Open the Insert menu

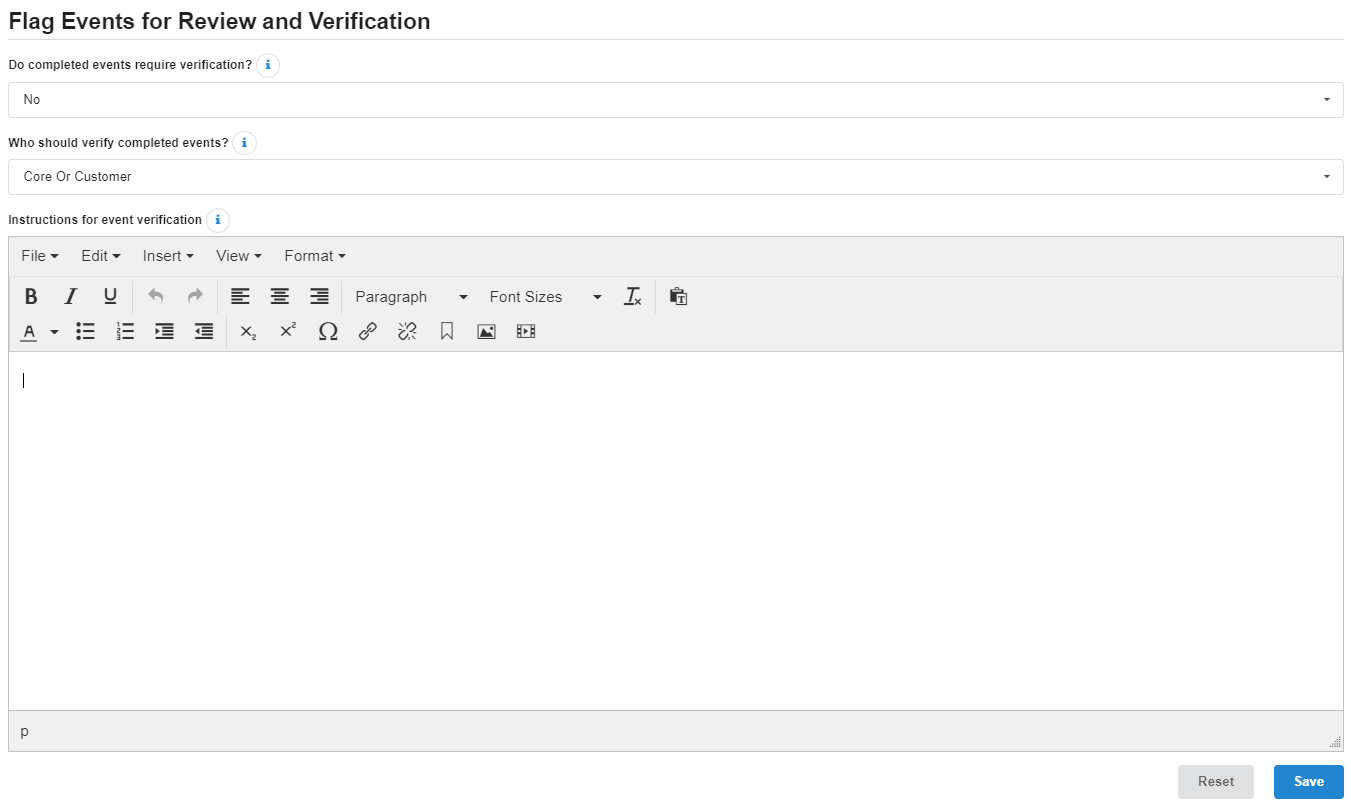pyautogui.click(x=168, y=256)
